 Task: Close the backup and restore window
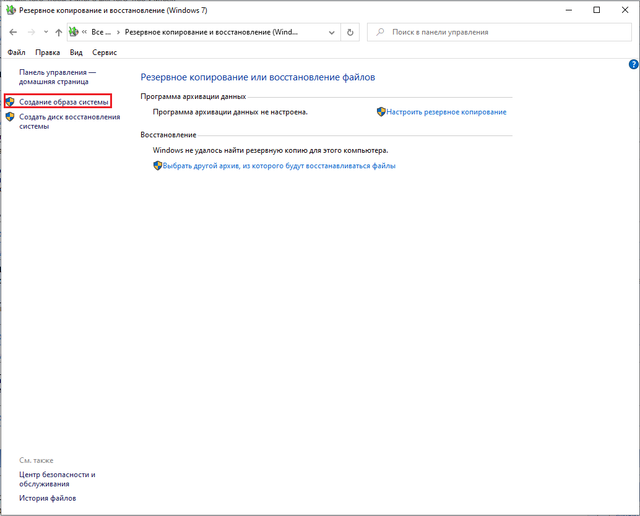625,10
